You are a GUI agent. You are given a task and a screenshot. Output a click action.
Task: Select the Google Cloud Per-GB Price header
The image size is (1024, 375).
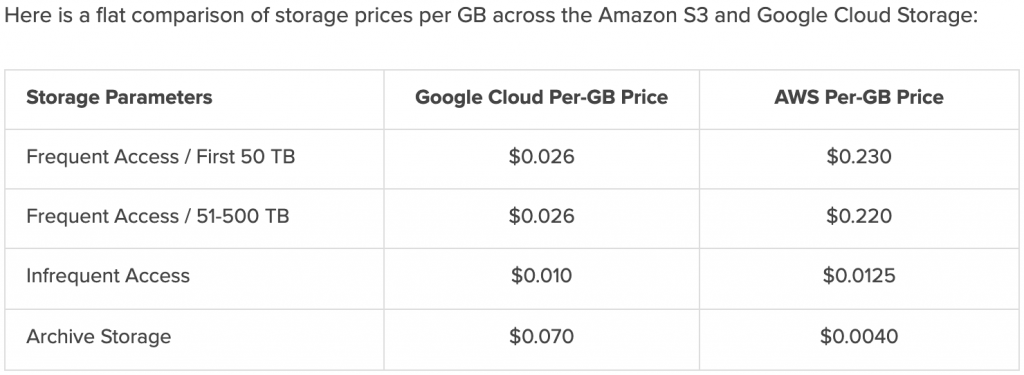[541, 97]
